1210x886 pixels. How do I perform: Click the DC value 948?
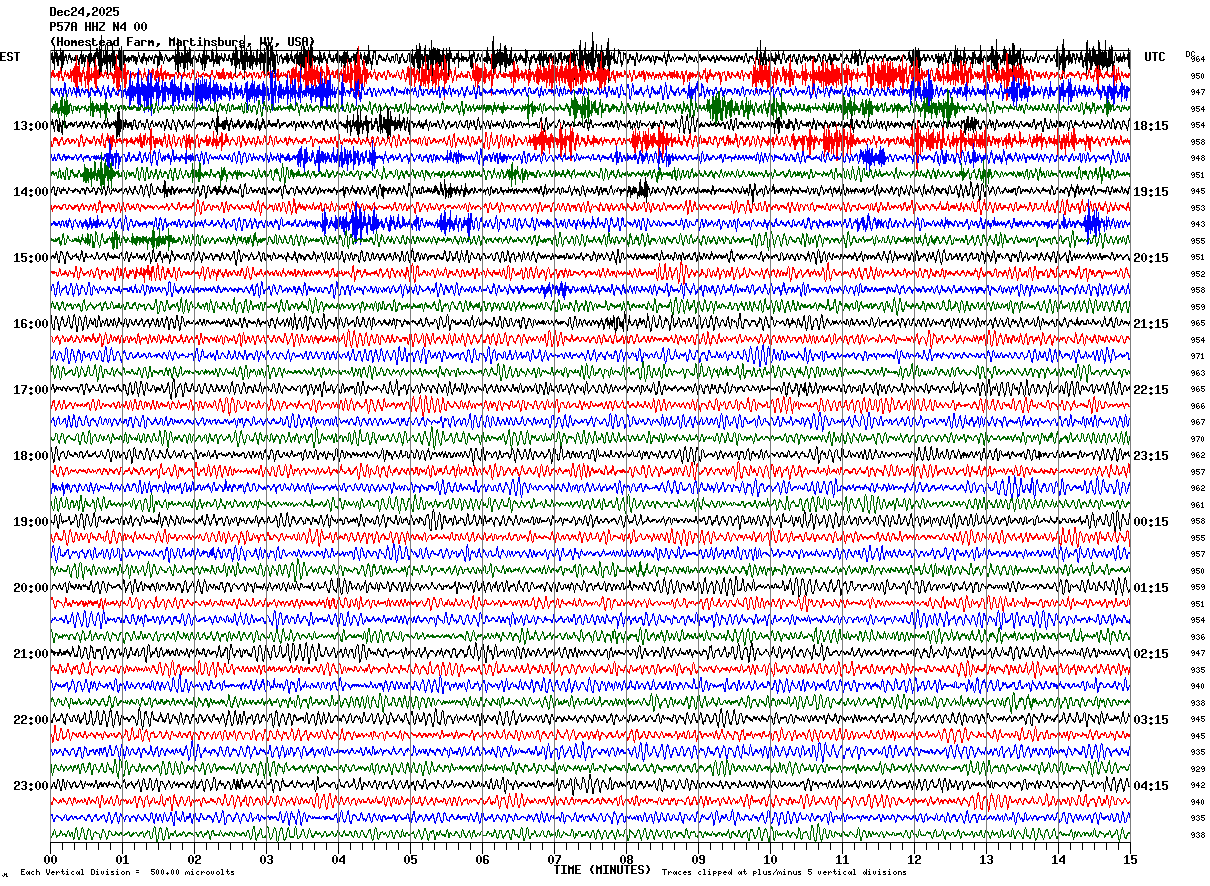[1197, 158]
